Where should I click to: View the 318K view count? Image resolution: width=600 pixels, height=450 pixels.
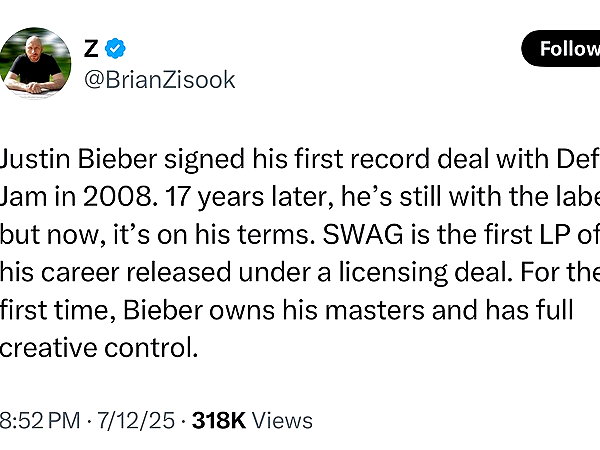click(x=218, y=420)
